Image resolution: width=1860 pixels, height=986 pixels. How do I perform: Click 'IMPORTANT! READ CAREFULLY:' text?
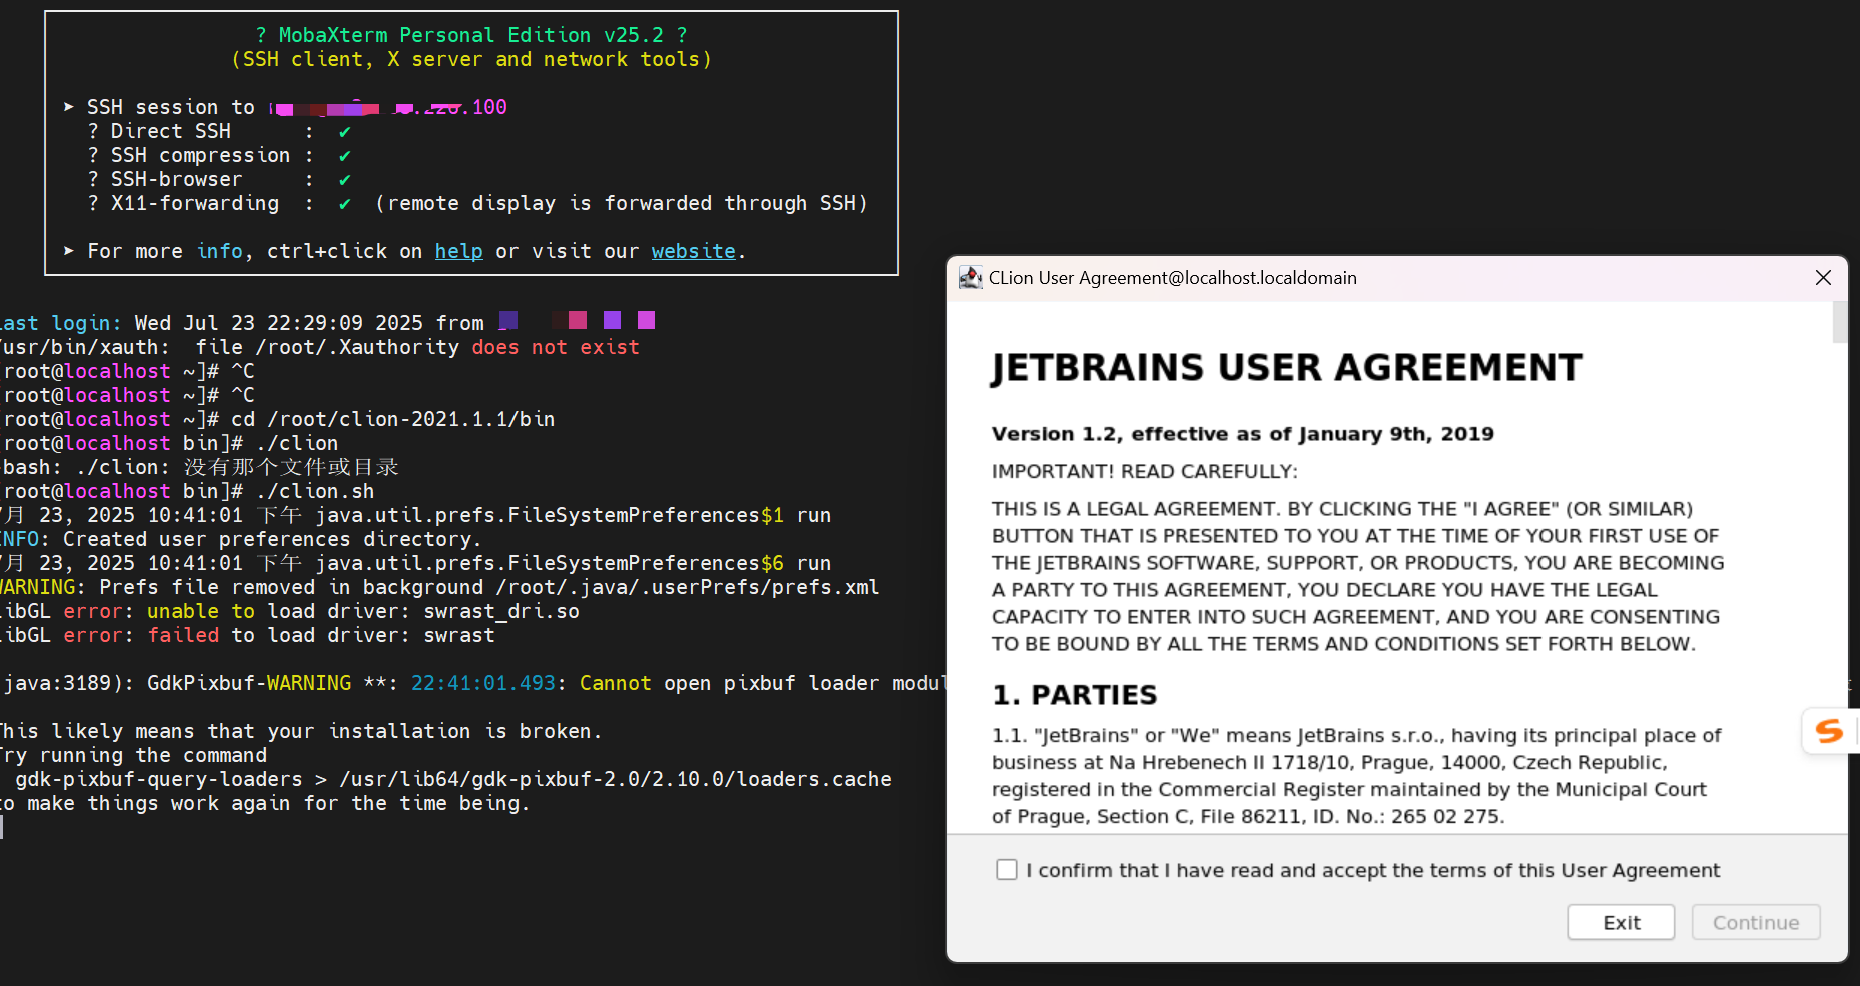(x=1144, y=471)
